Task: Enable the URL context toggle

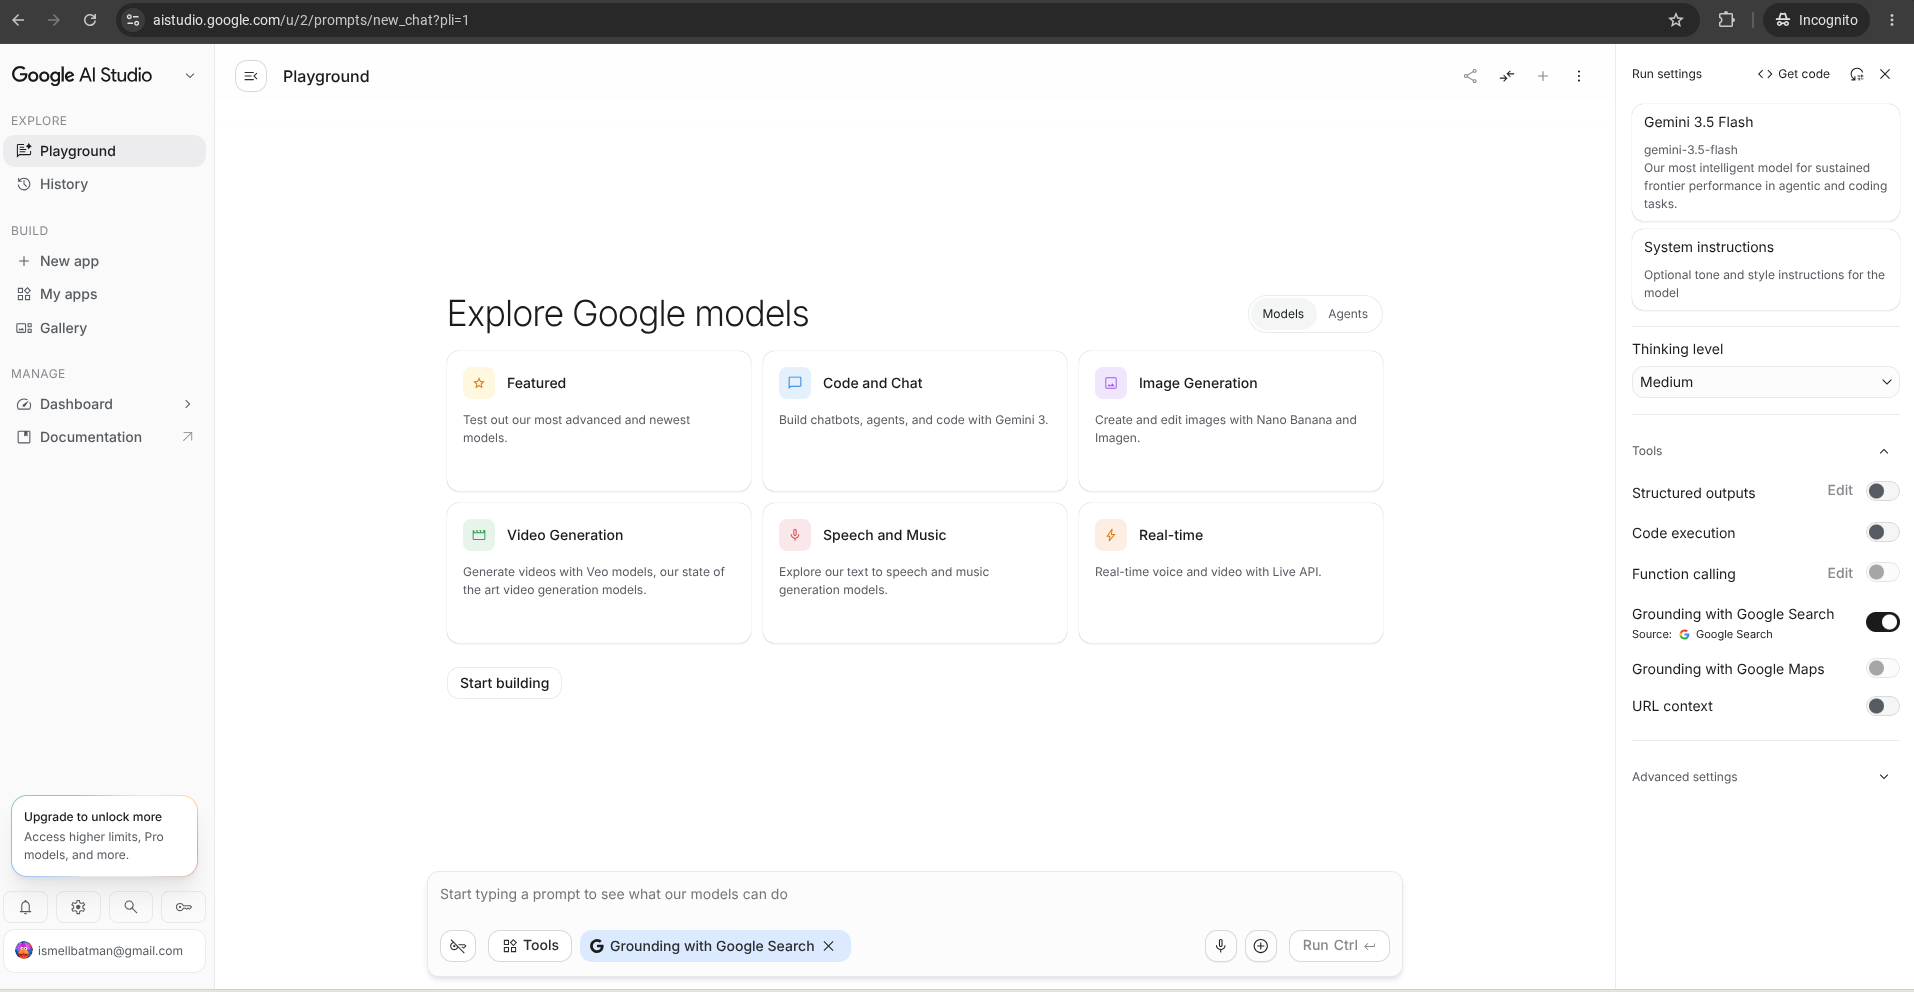Action: point(1883,706)
